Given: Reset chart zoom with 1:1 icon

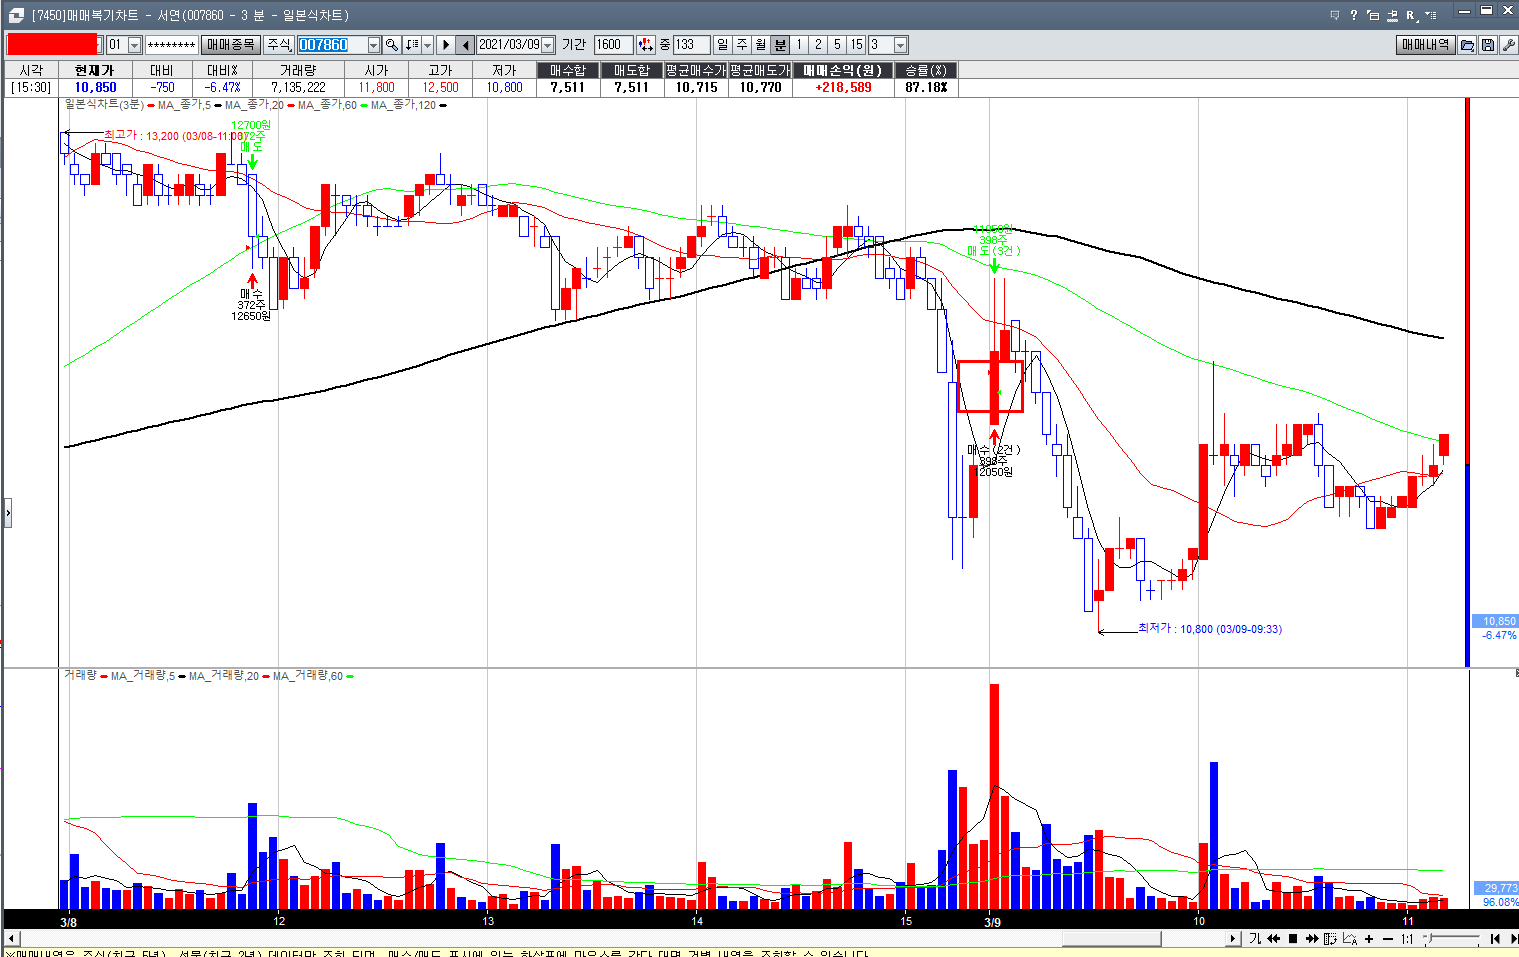Looking at the screenshot, I should [x=1407, y=939].
